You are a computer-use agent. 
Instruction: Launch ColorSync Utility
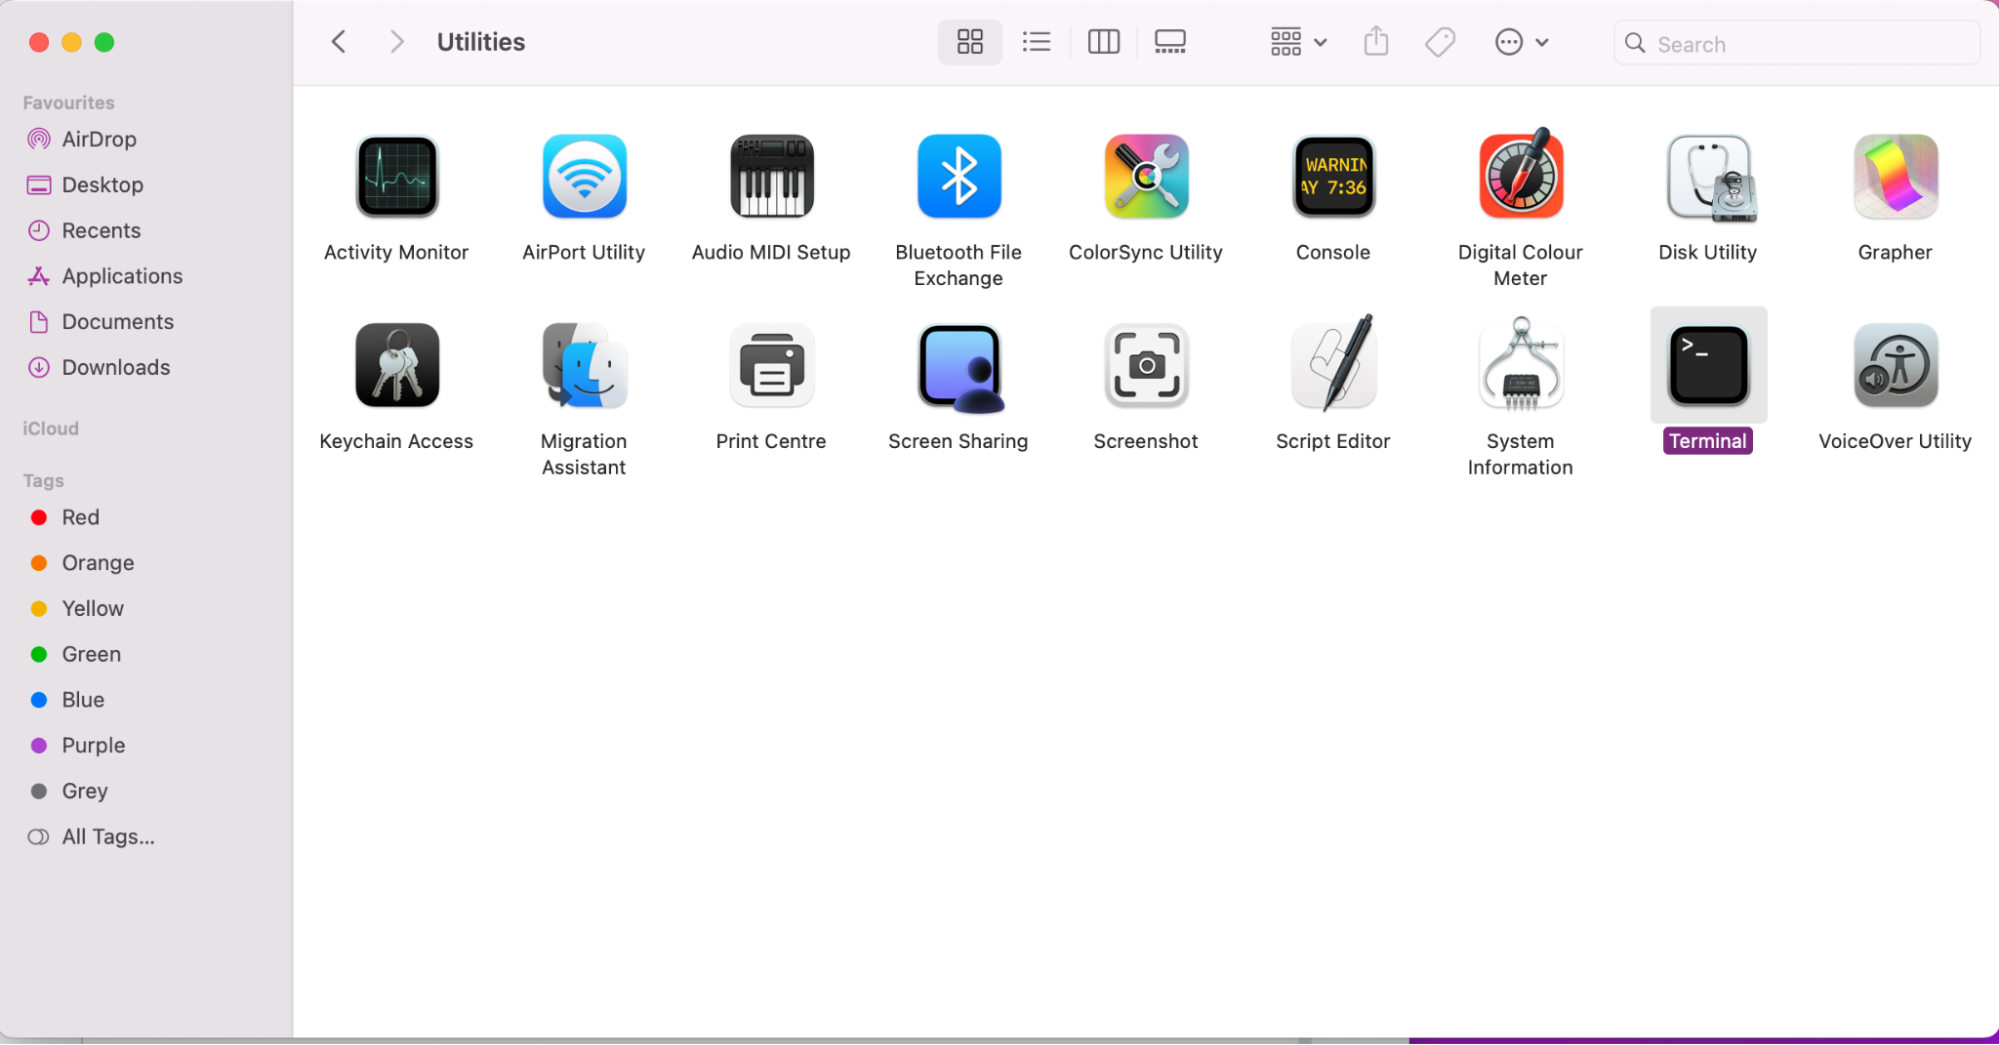(1145, 177)
